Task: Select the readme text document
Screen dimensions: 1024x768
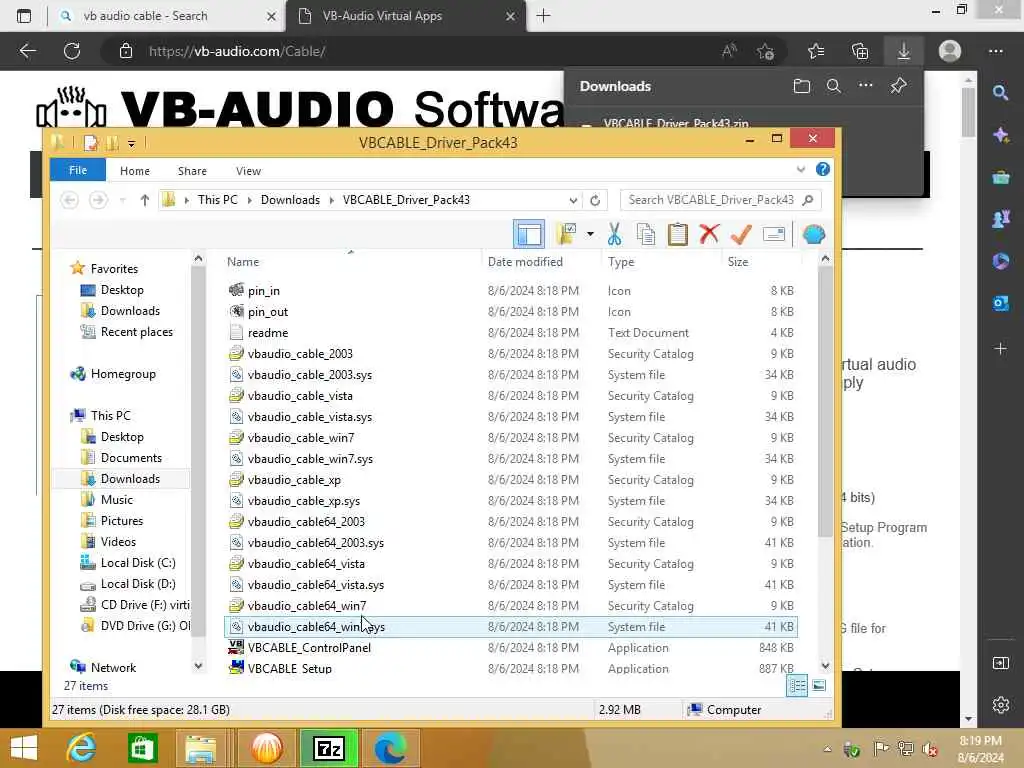Action: pyautogui.click(x=509, y=332)
